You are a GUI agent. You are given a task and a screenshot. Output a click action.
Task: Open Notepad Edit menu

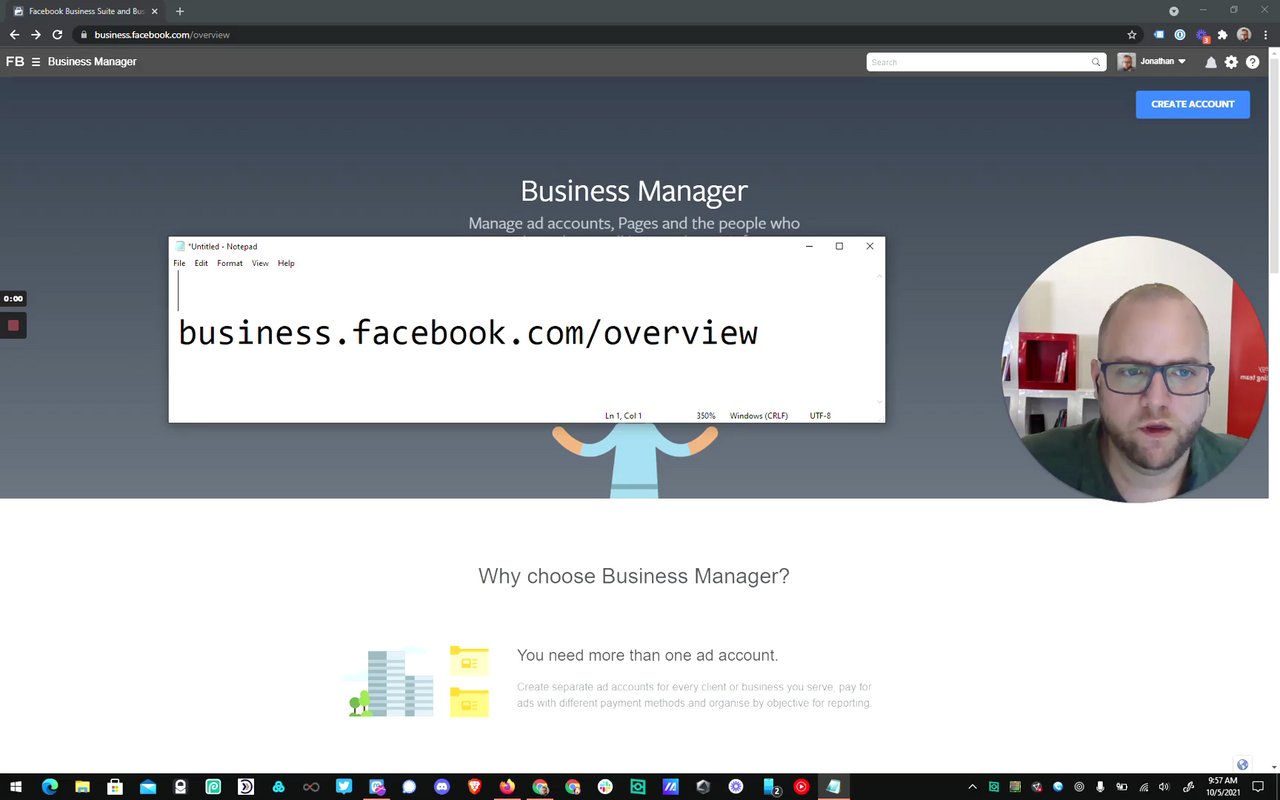[x=201, y=263]
